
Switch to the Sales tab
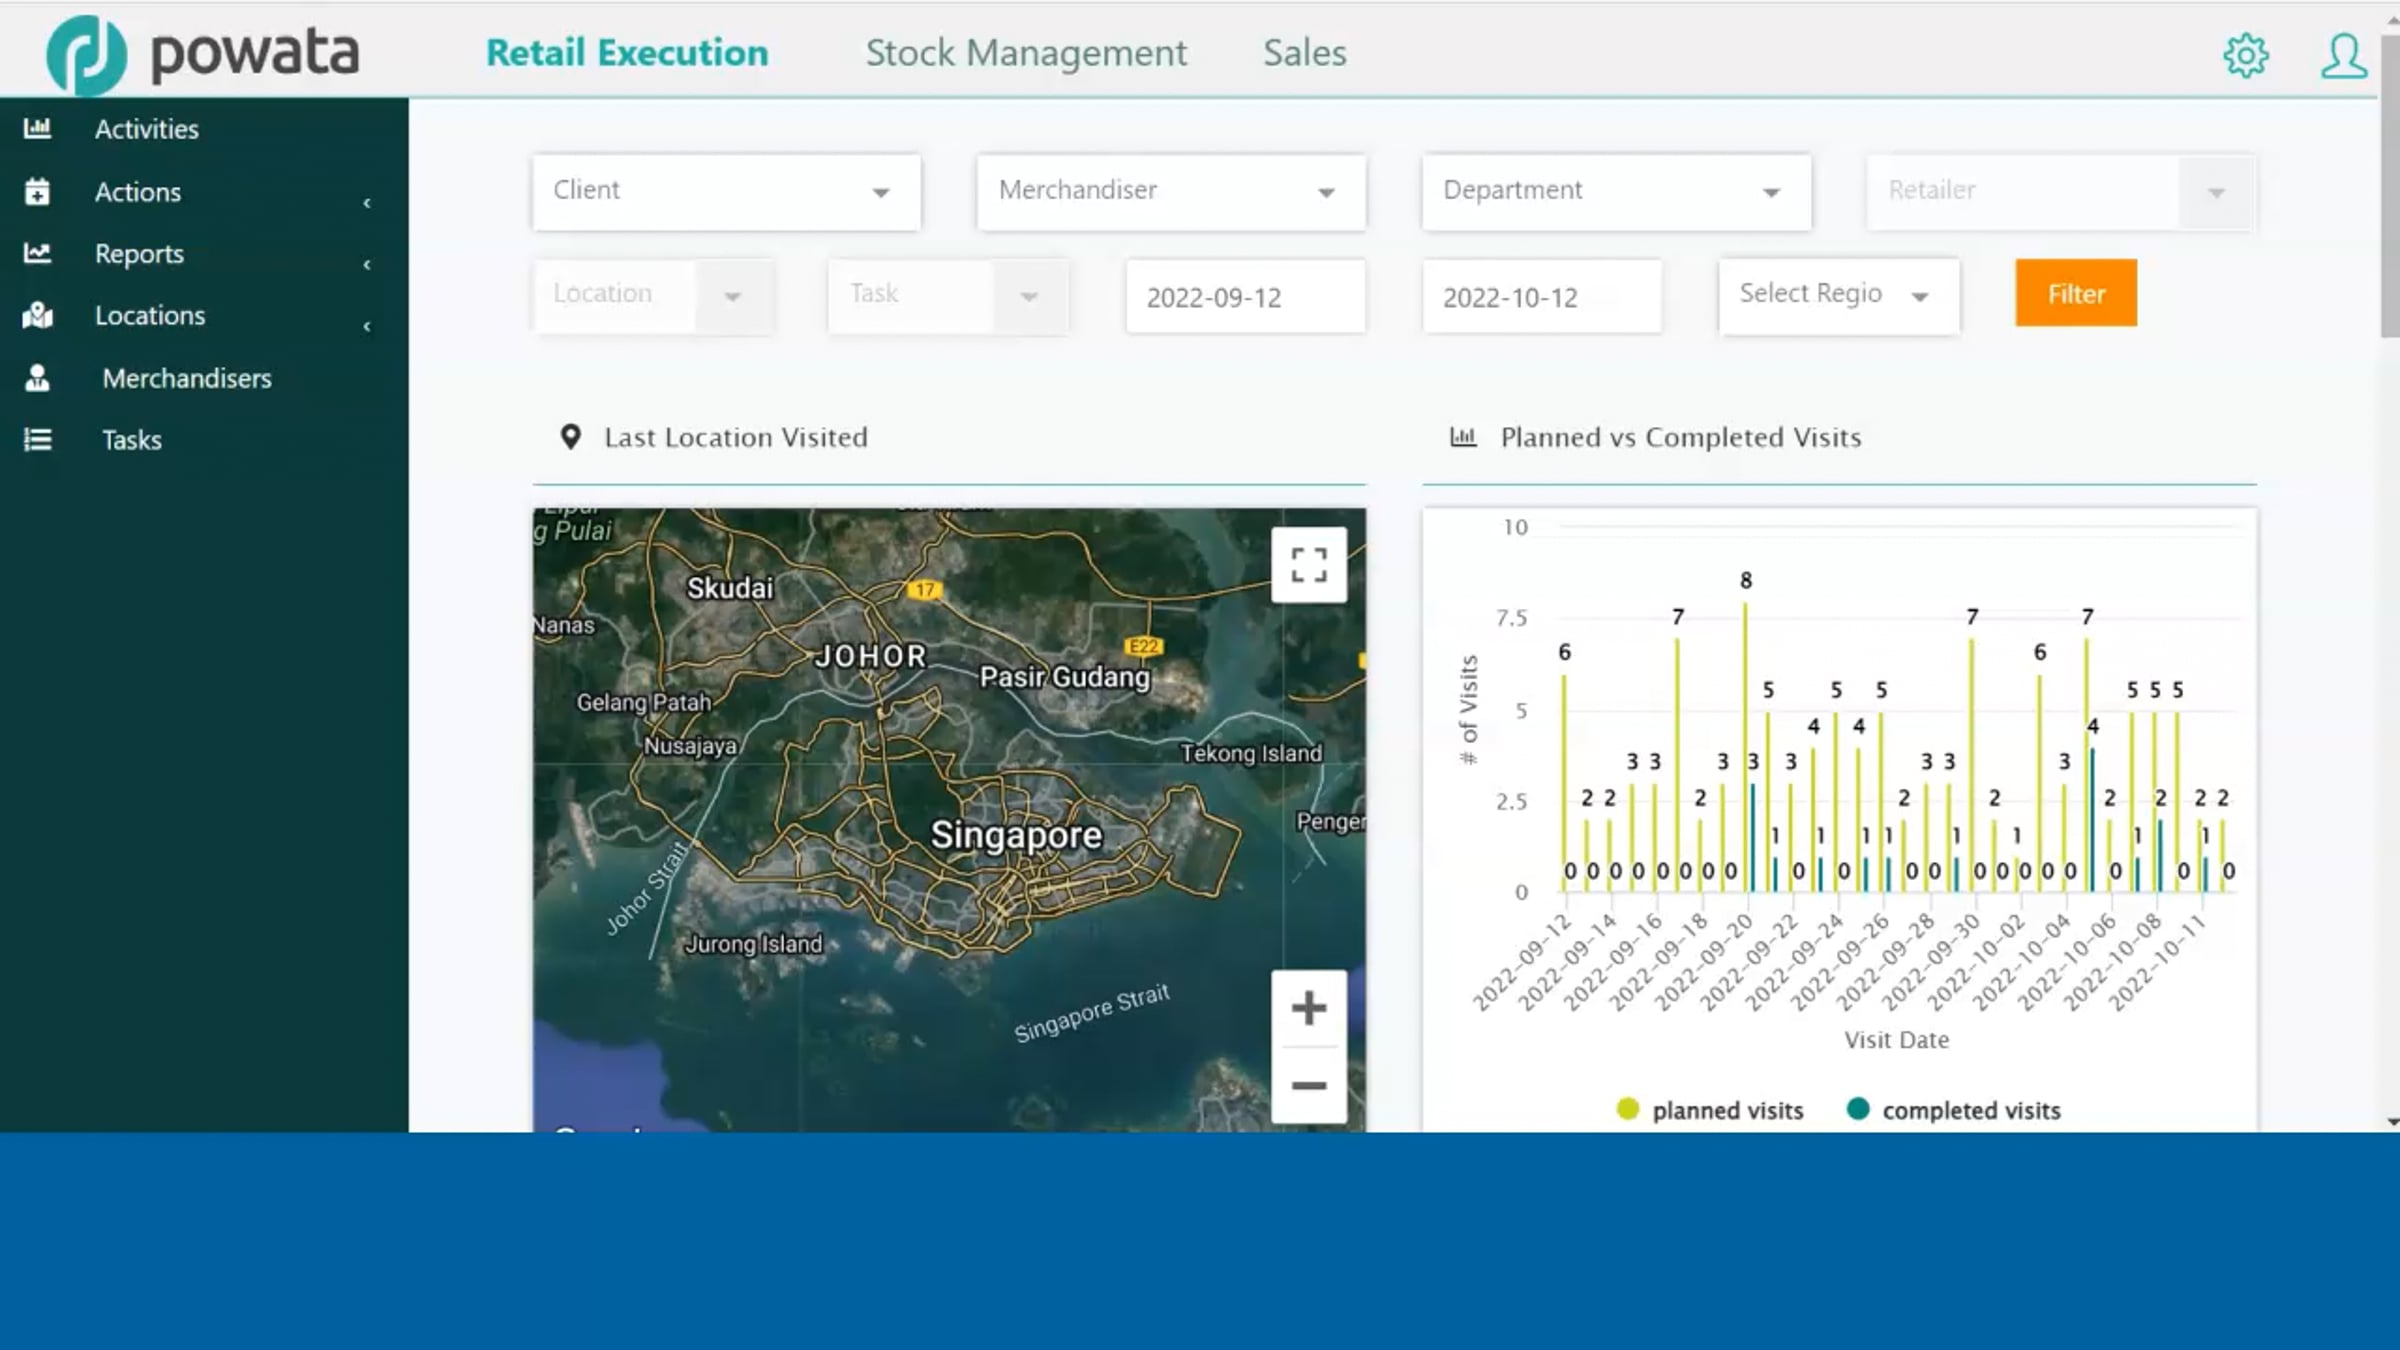tap(1304, 53)
